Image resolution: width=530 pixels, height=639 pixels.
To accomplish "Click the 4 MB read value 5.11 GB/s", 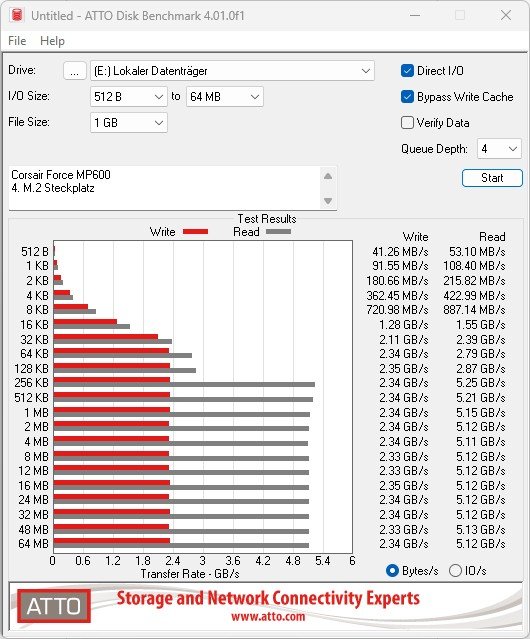I will (481, 442).
